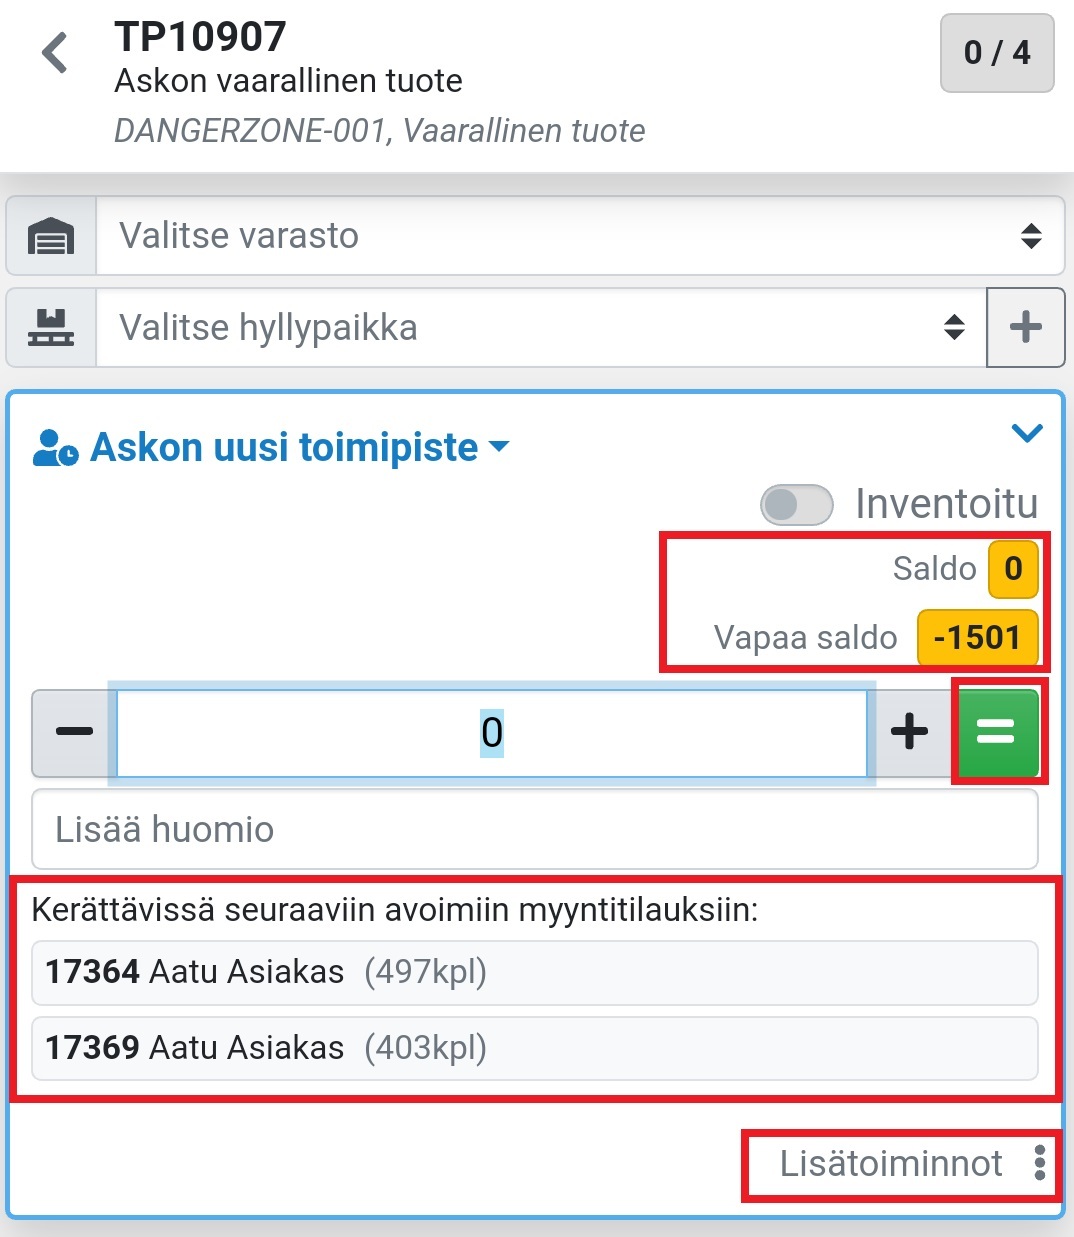Image resolution: width=1074 pixels, height=1237 pixels.
Task: Expand the Askon uusi toimipiste selector
Action: [300, 448]
